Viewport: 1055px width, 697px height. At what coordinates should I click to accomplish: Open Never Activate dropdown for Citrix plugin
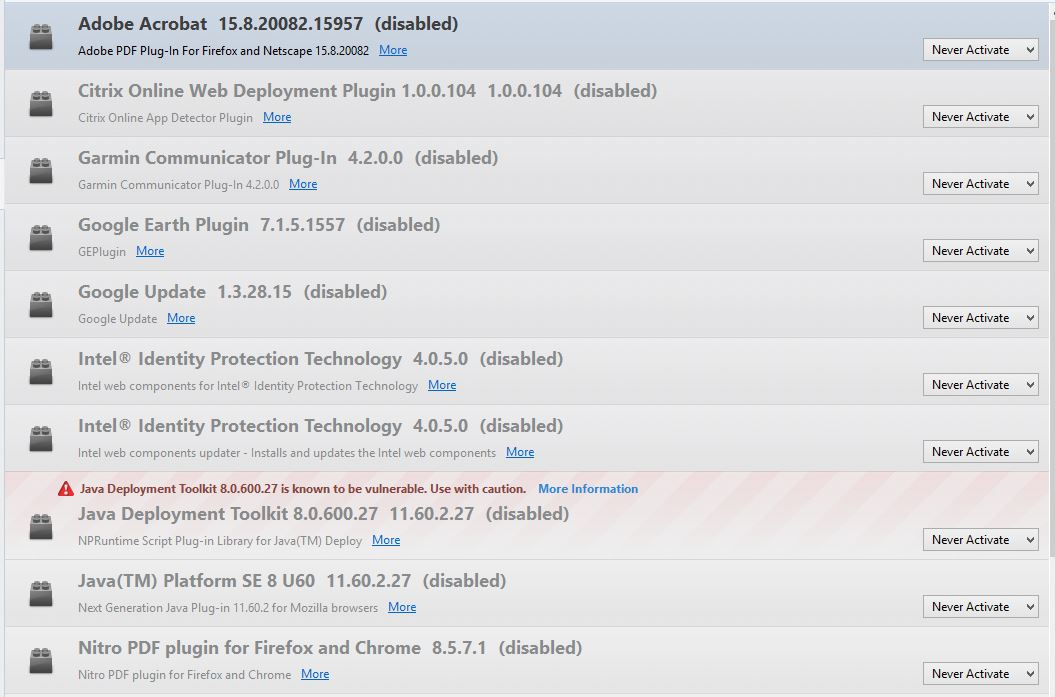(x=980, y=117)
